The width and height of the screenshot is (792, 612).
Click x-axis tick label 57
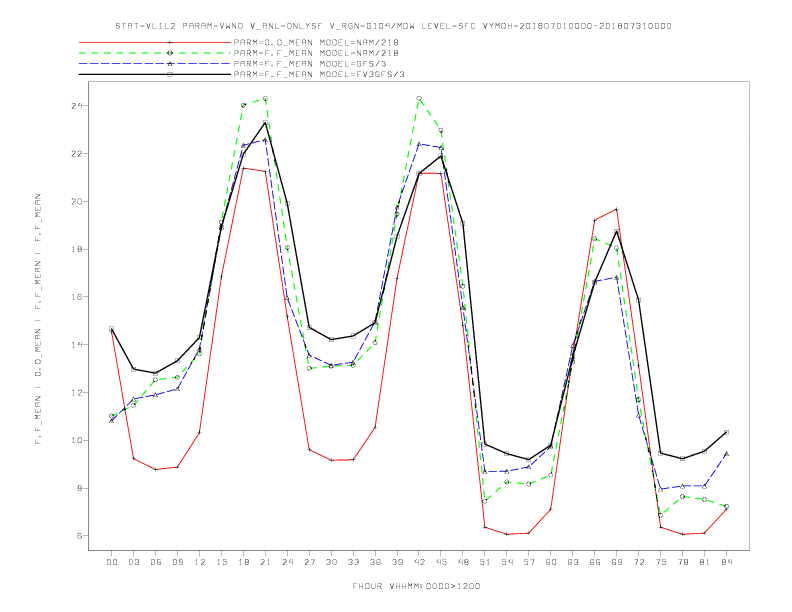pyautogui.click(x=529, y=562)
